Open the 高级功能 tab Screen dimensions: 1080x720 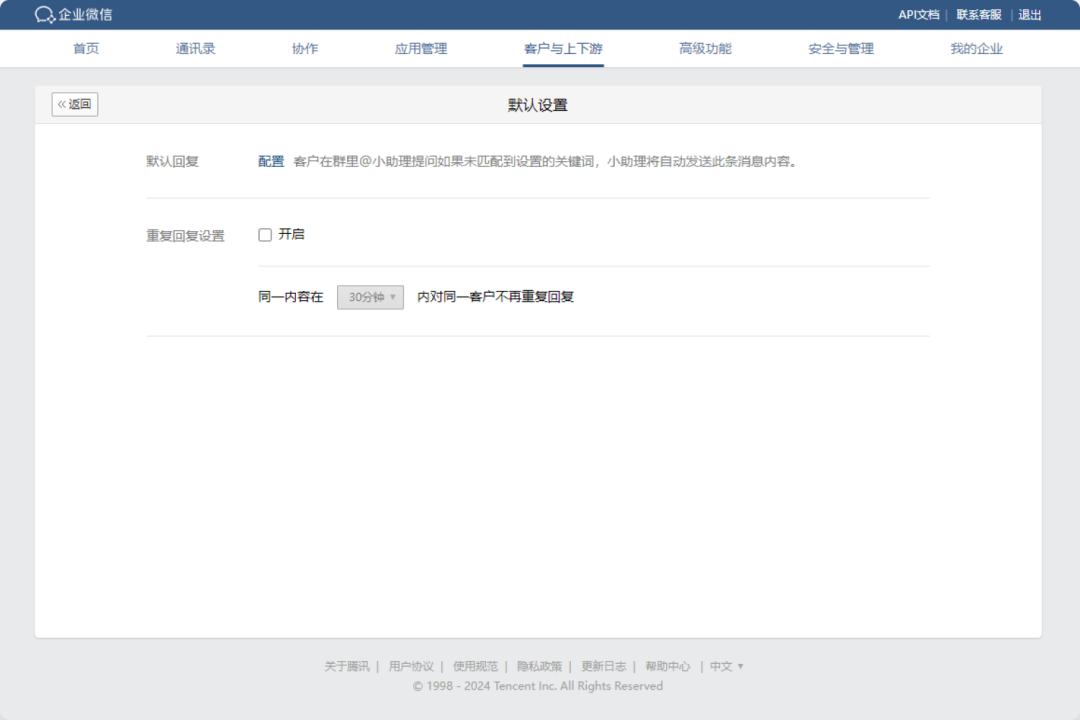coord(705,49)
